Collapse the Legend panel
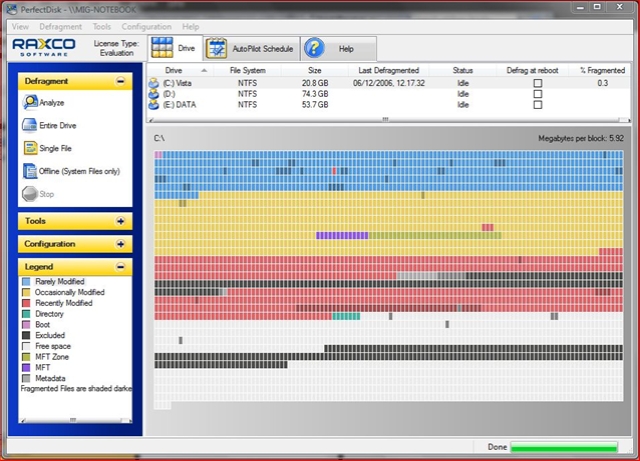Image resolution: width=640 pixels, height=461 pixels. pos(120,267)
